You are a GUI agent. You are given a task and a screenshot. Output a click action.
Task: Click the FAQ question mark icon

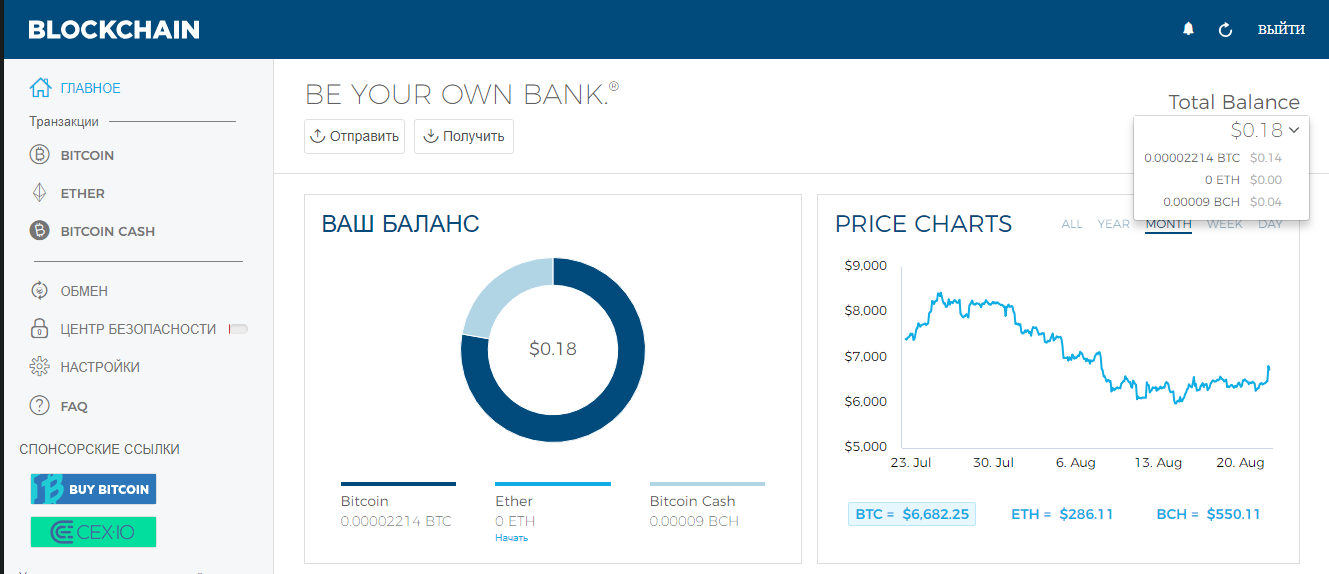[40, 406]
